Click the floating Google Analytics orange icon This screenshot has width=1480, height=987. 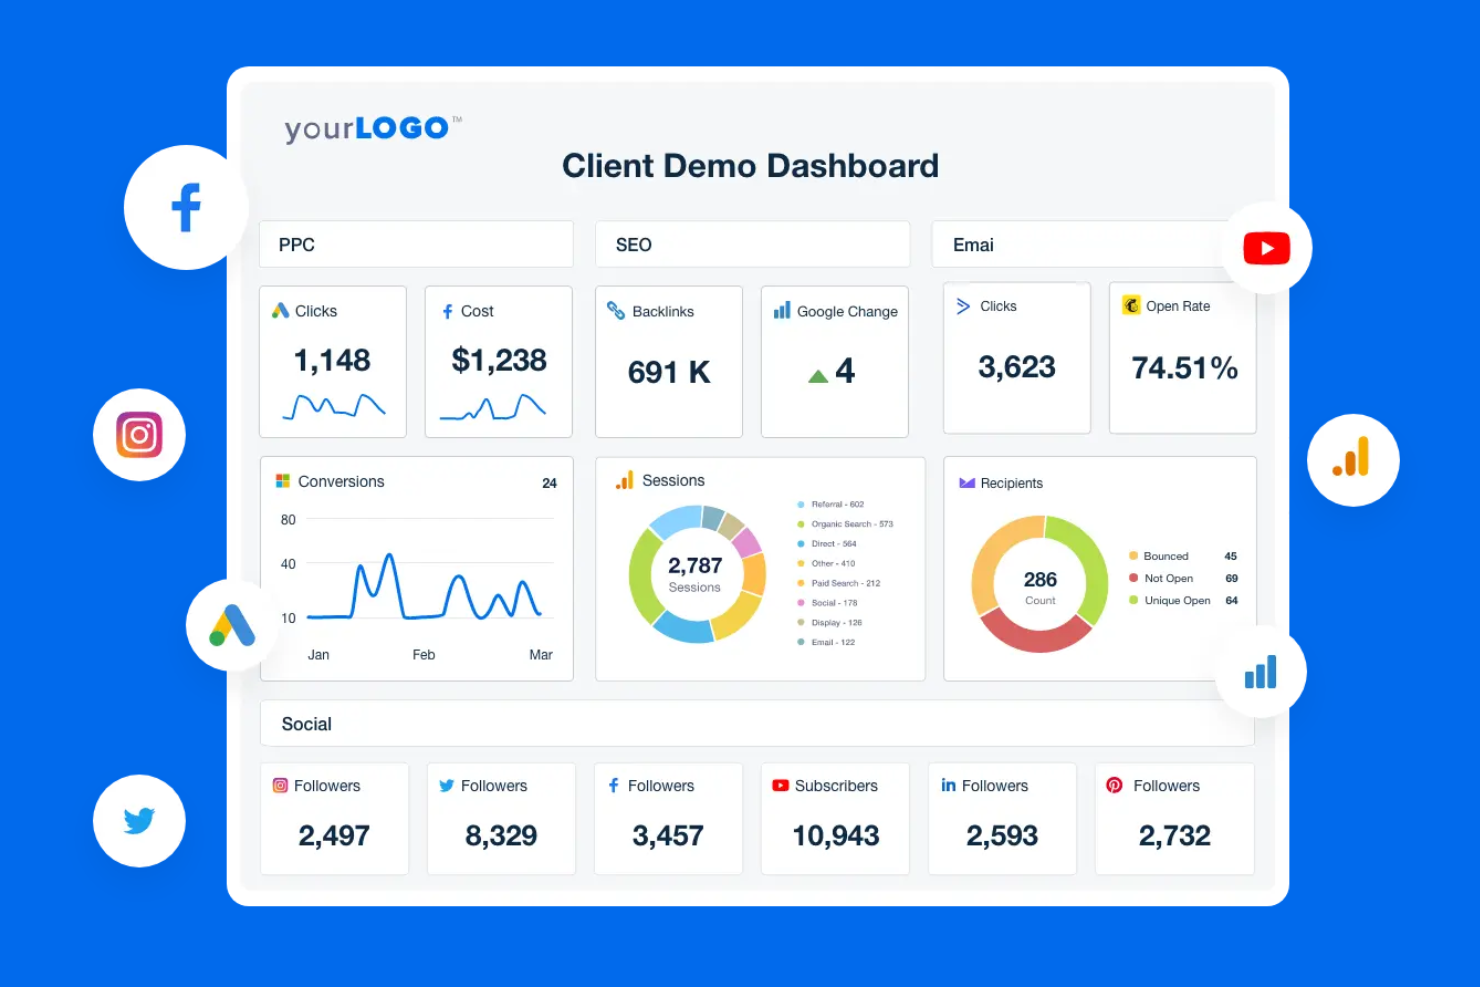tap(1353, 460)
